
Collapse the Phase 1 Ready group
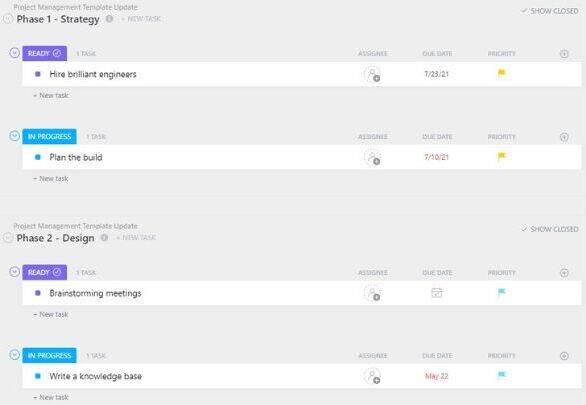[14, 53]
